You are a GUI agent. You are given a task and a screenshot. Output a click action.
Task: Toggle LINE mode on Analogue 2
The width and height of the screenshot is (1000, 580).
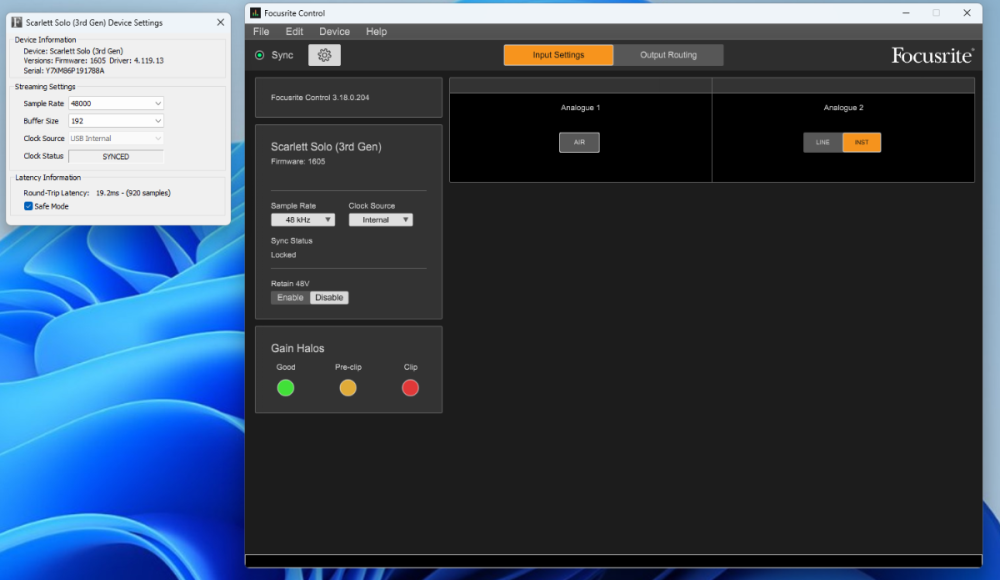[822, 142]
